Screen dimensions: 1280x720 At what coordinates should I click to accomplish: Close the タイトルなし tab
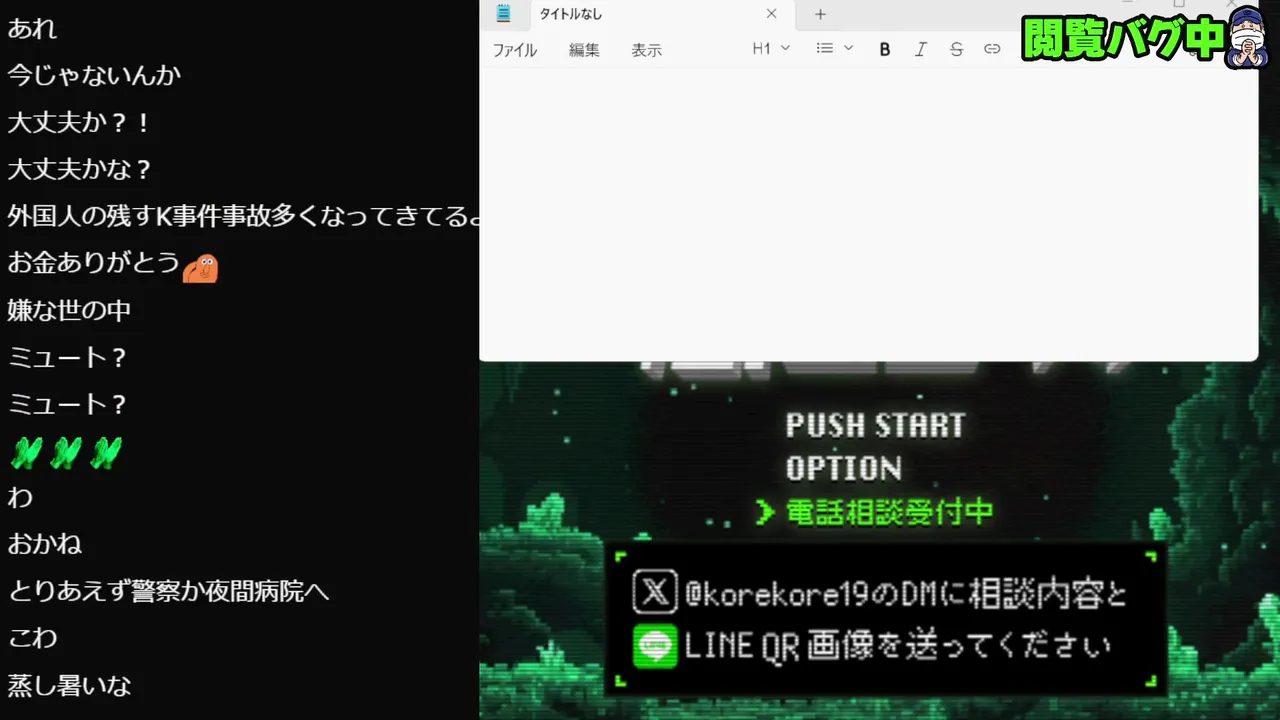pos(771,14)
